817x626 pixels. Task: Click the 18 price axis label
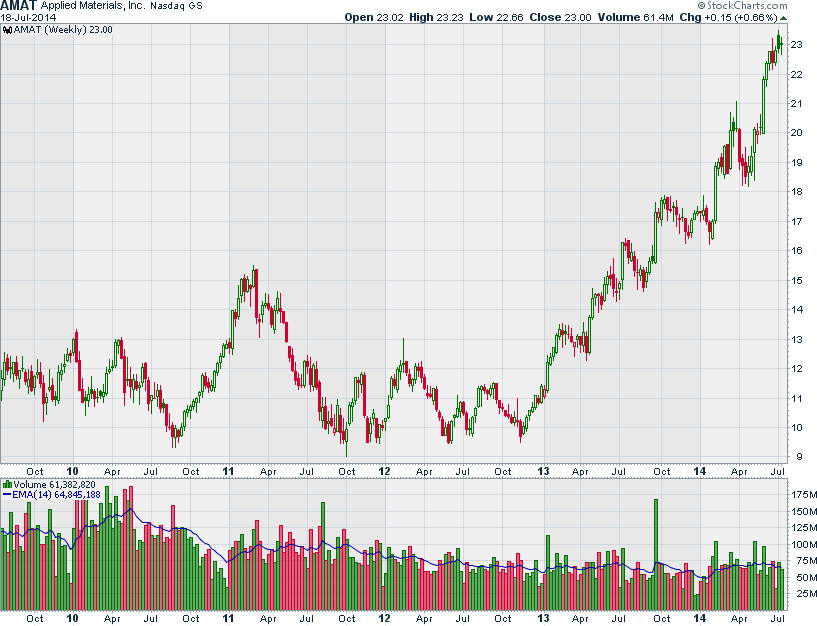[x=796, y=192]
